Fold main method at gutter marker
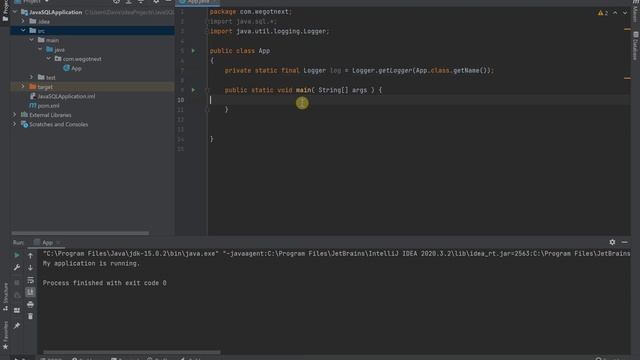 click(x=207, y=90)
